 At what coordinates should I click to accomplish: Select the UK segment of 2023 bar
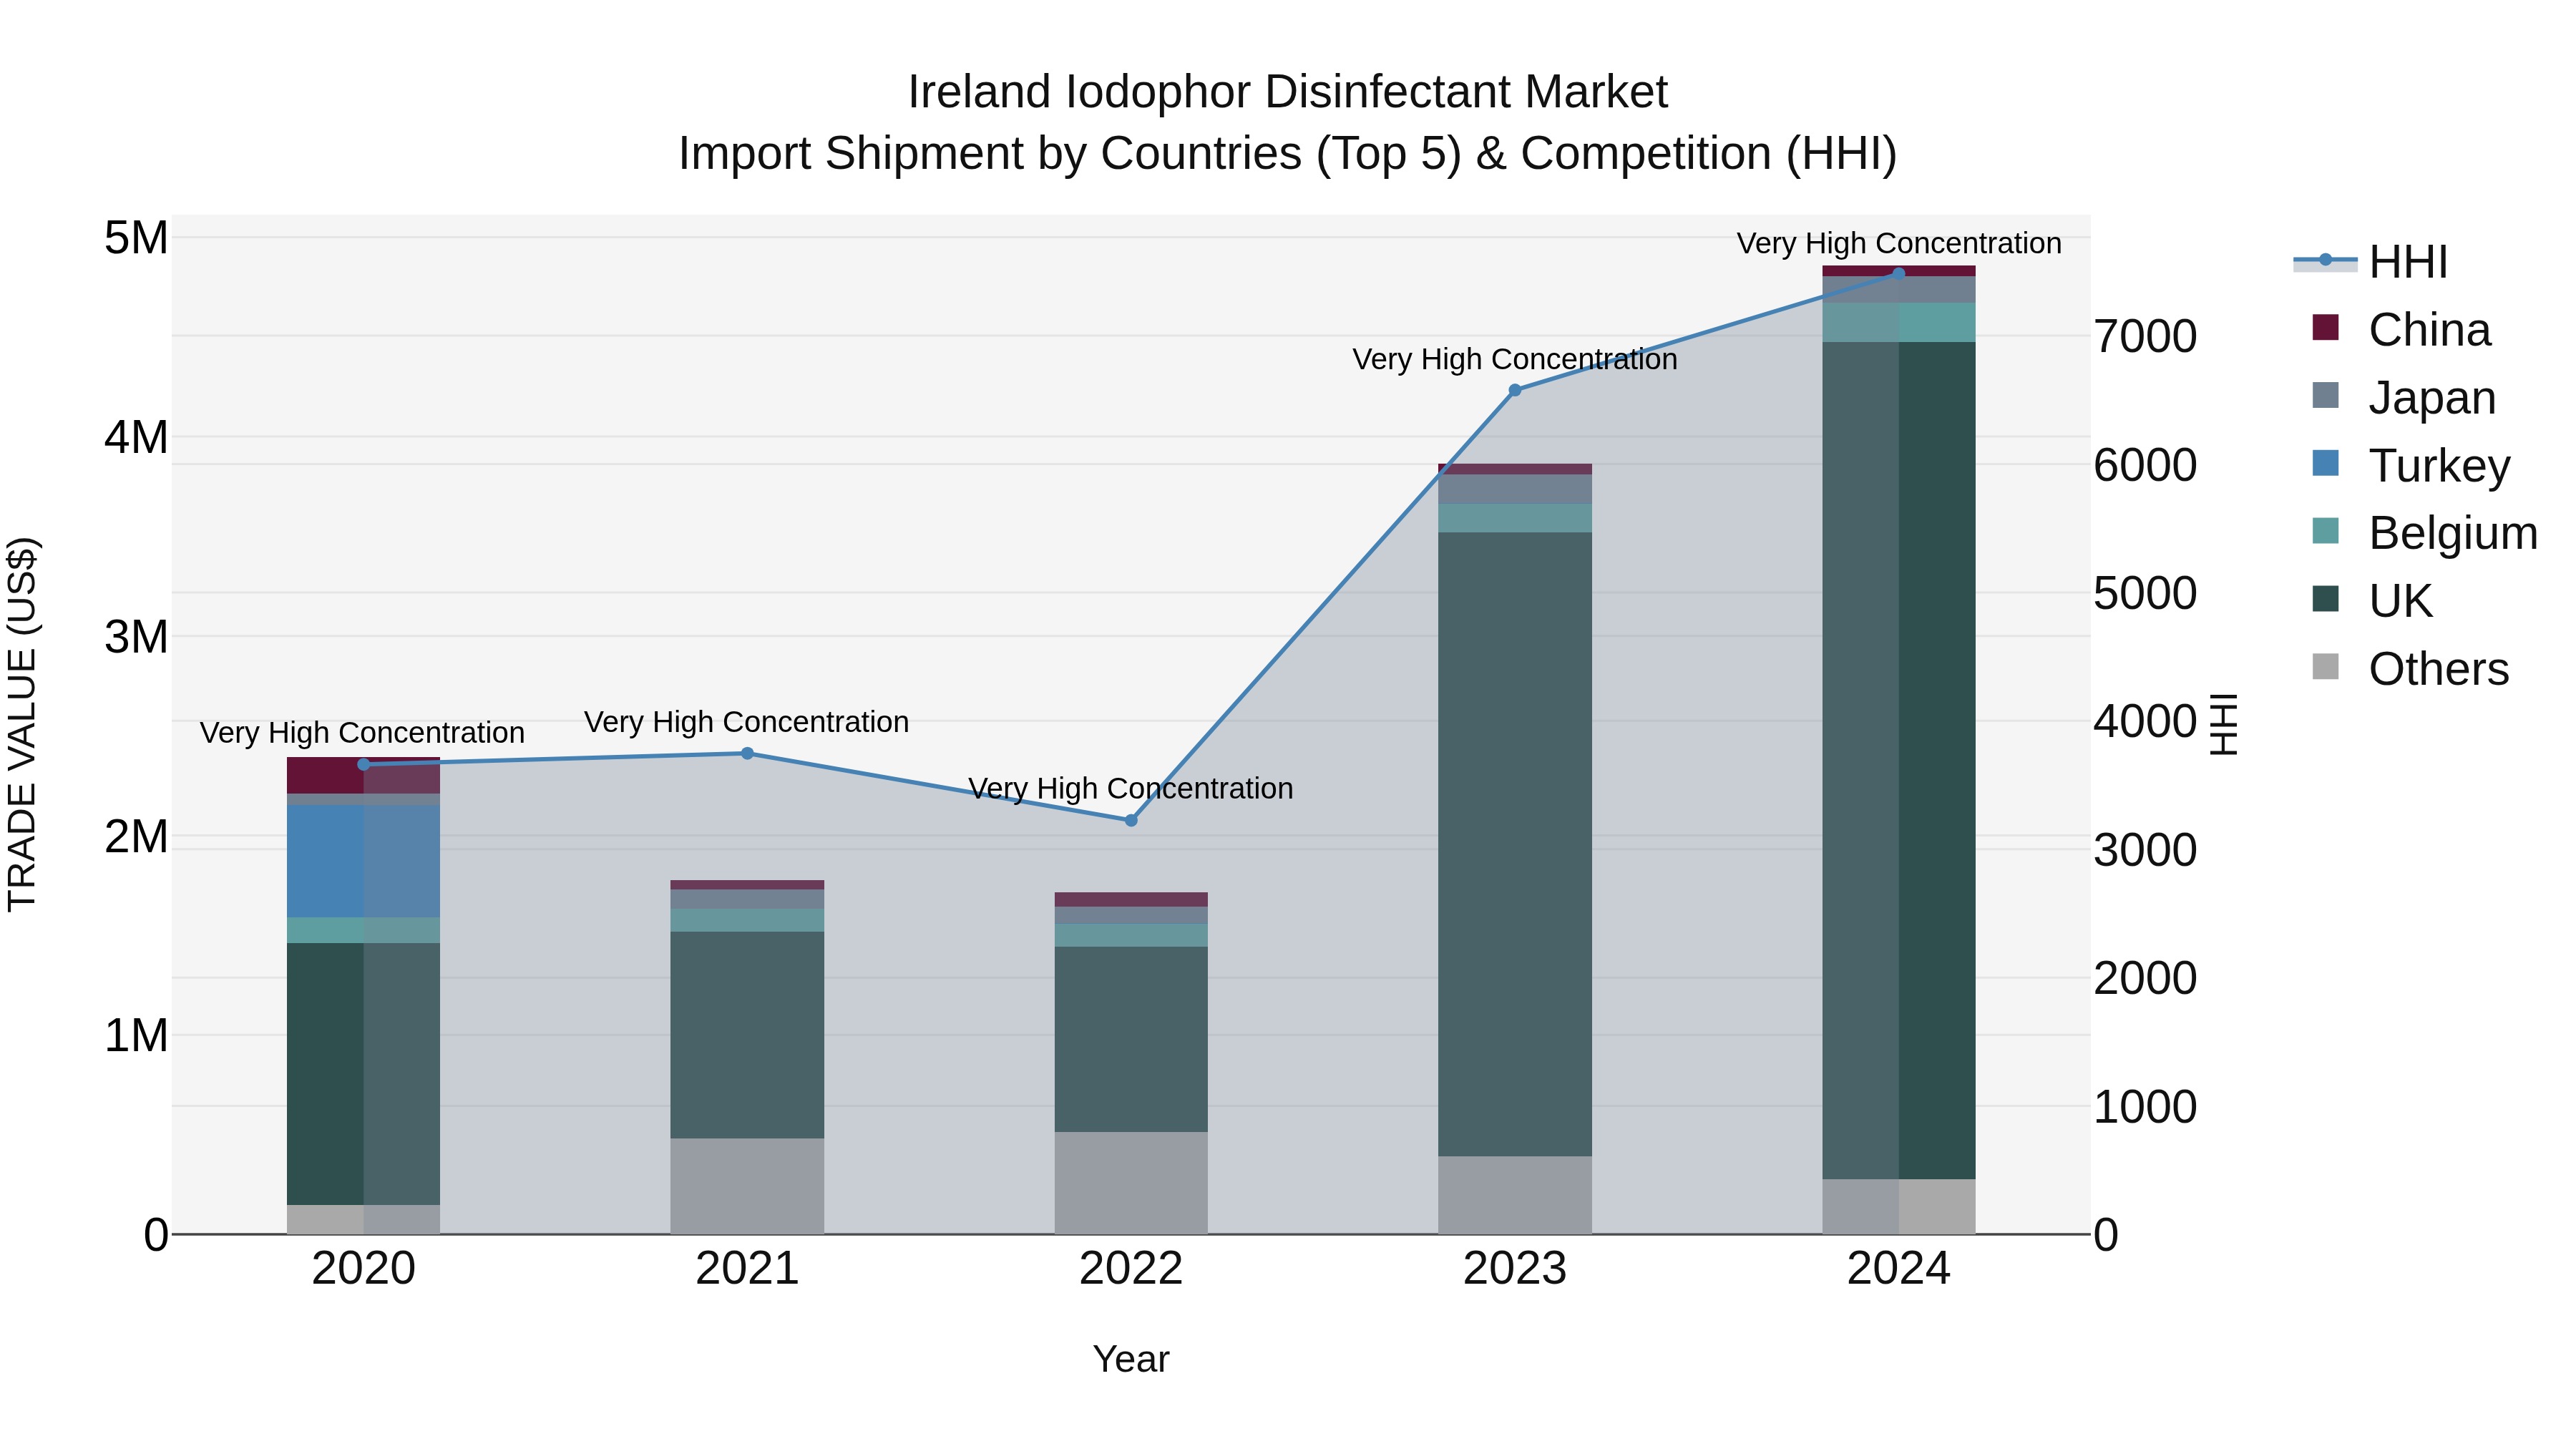pos(1515,845)
